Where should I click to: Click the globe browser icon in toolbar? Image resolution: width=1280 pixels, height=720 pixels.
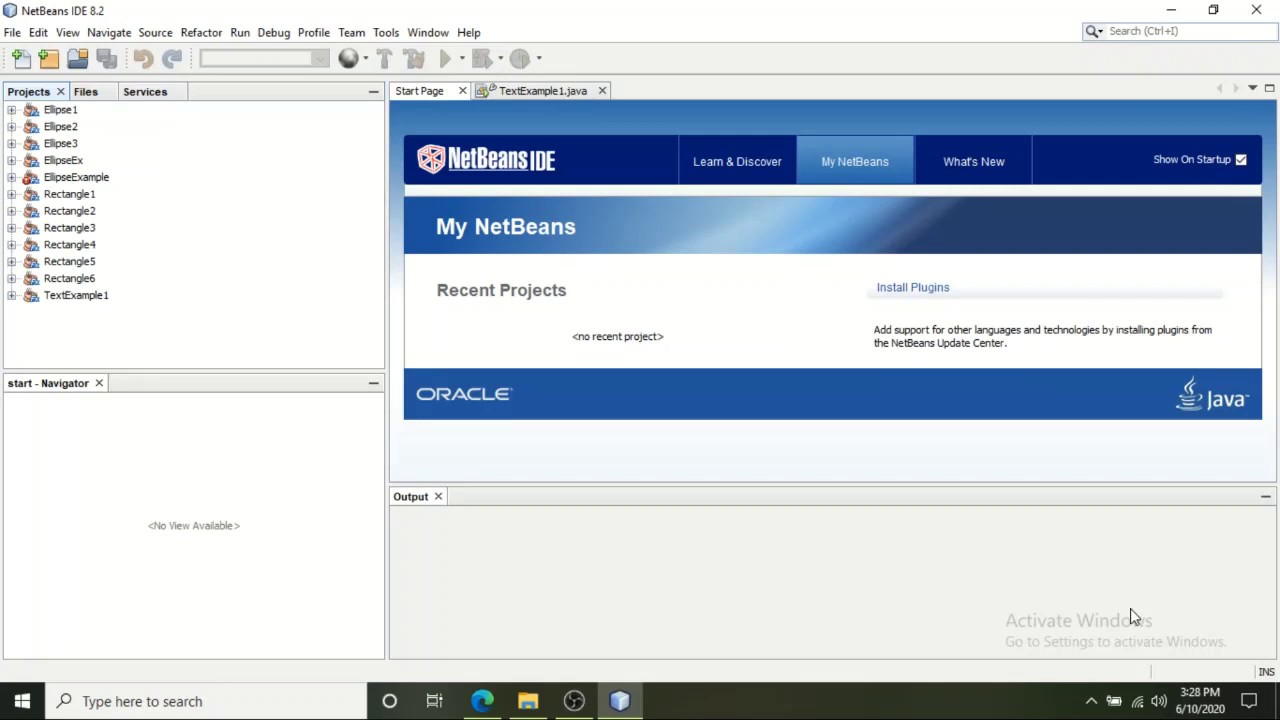coord(347,59)
